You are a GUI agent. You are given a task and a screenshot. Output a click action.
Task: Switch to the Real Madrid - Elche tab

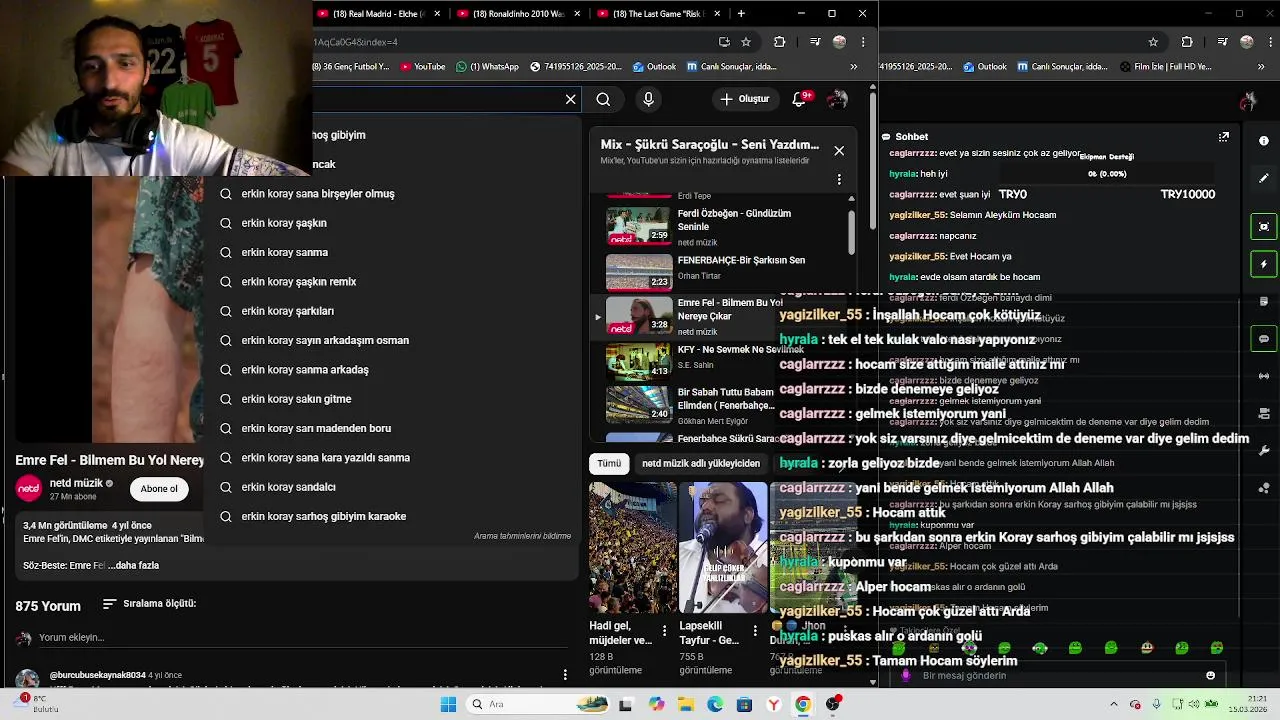(x=378, y=14)
